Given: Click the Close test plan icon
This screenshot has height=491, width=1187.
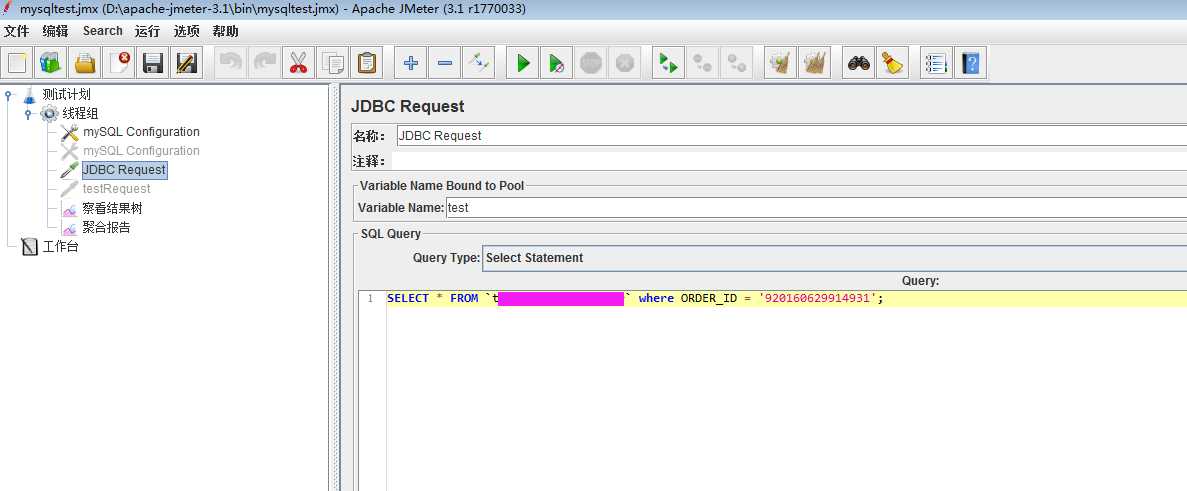Looking at the screenshot, I should tap(120, 63).
